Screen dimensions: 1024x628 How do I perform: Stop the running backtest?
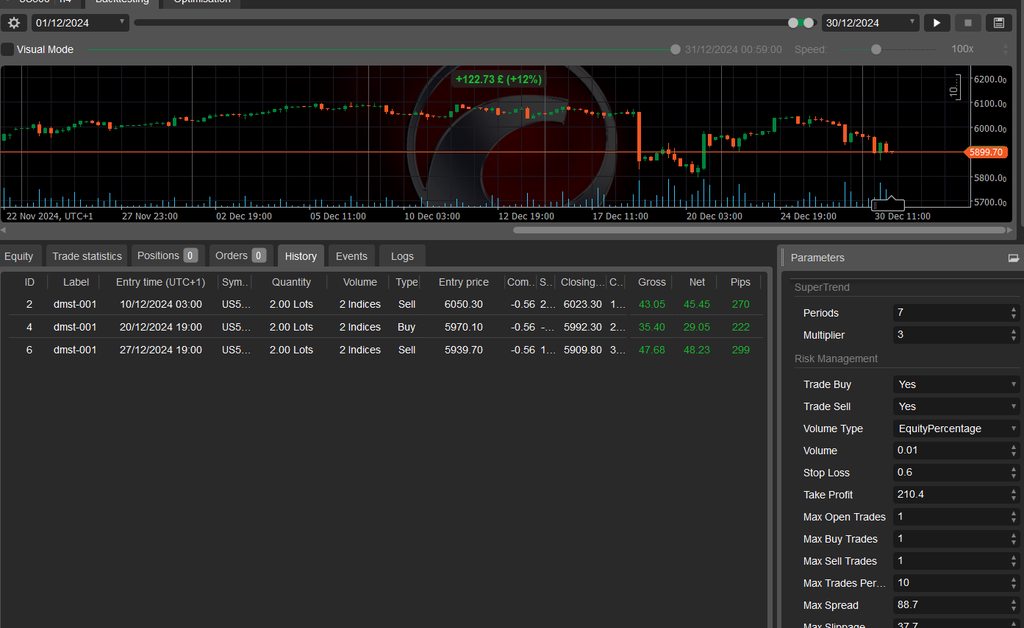point(968,23)
